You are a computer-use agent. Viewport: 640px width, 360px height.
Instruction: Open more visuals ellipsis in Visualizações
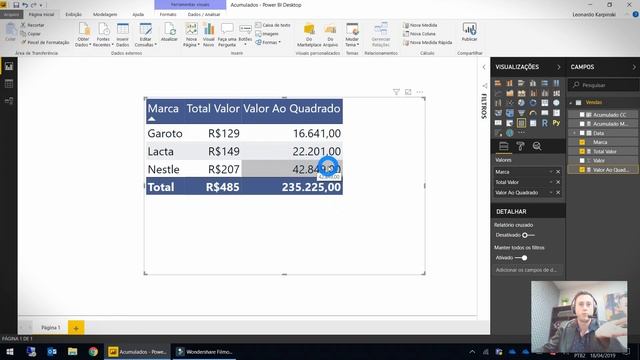pyautogui.click(x=521, y=133)
